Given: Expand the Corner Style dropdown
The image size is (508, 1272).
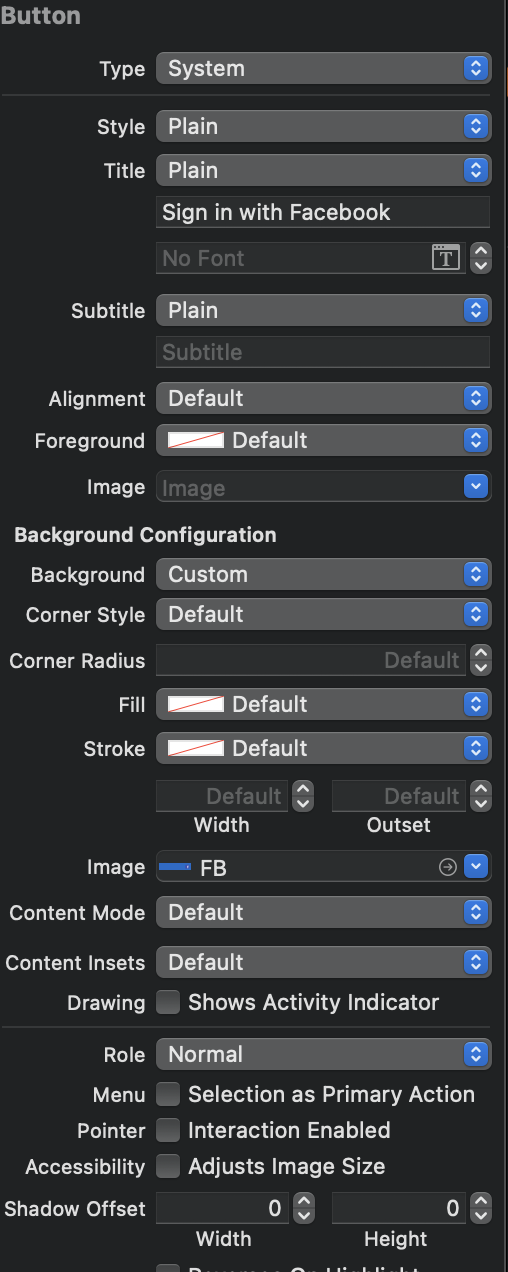Looking at the screenshot, I should 323,614.
